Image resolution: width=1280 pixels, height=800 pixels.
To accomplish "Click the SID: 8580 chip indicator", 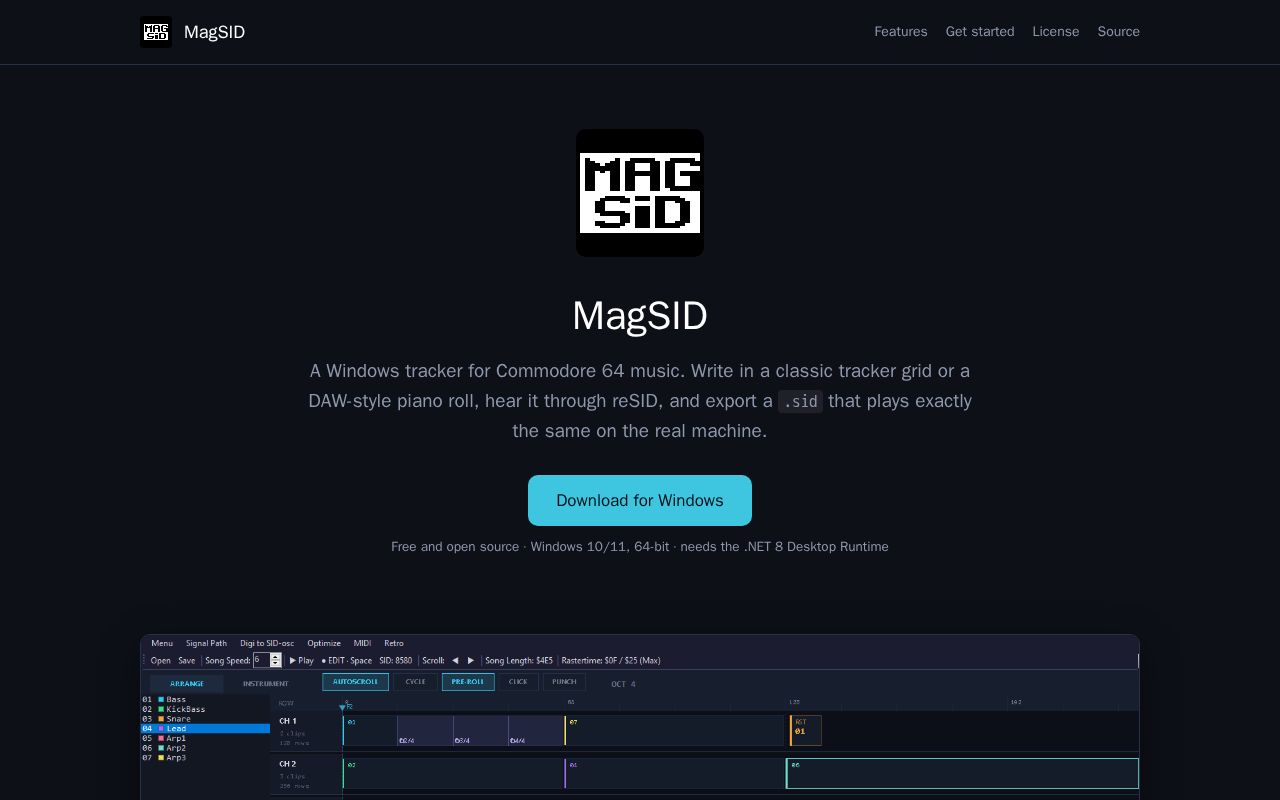I will tap(396, 660).
